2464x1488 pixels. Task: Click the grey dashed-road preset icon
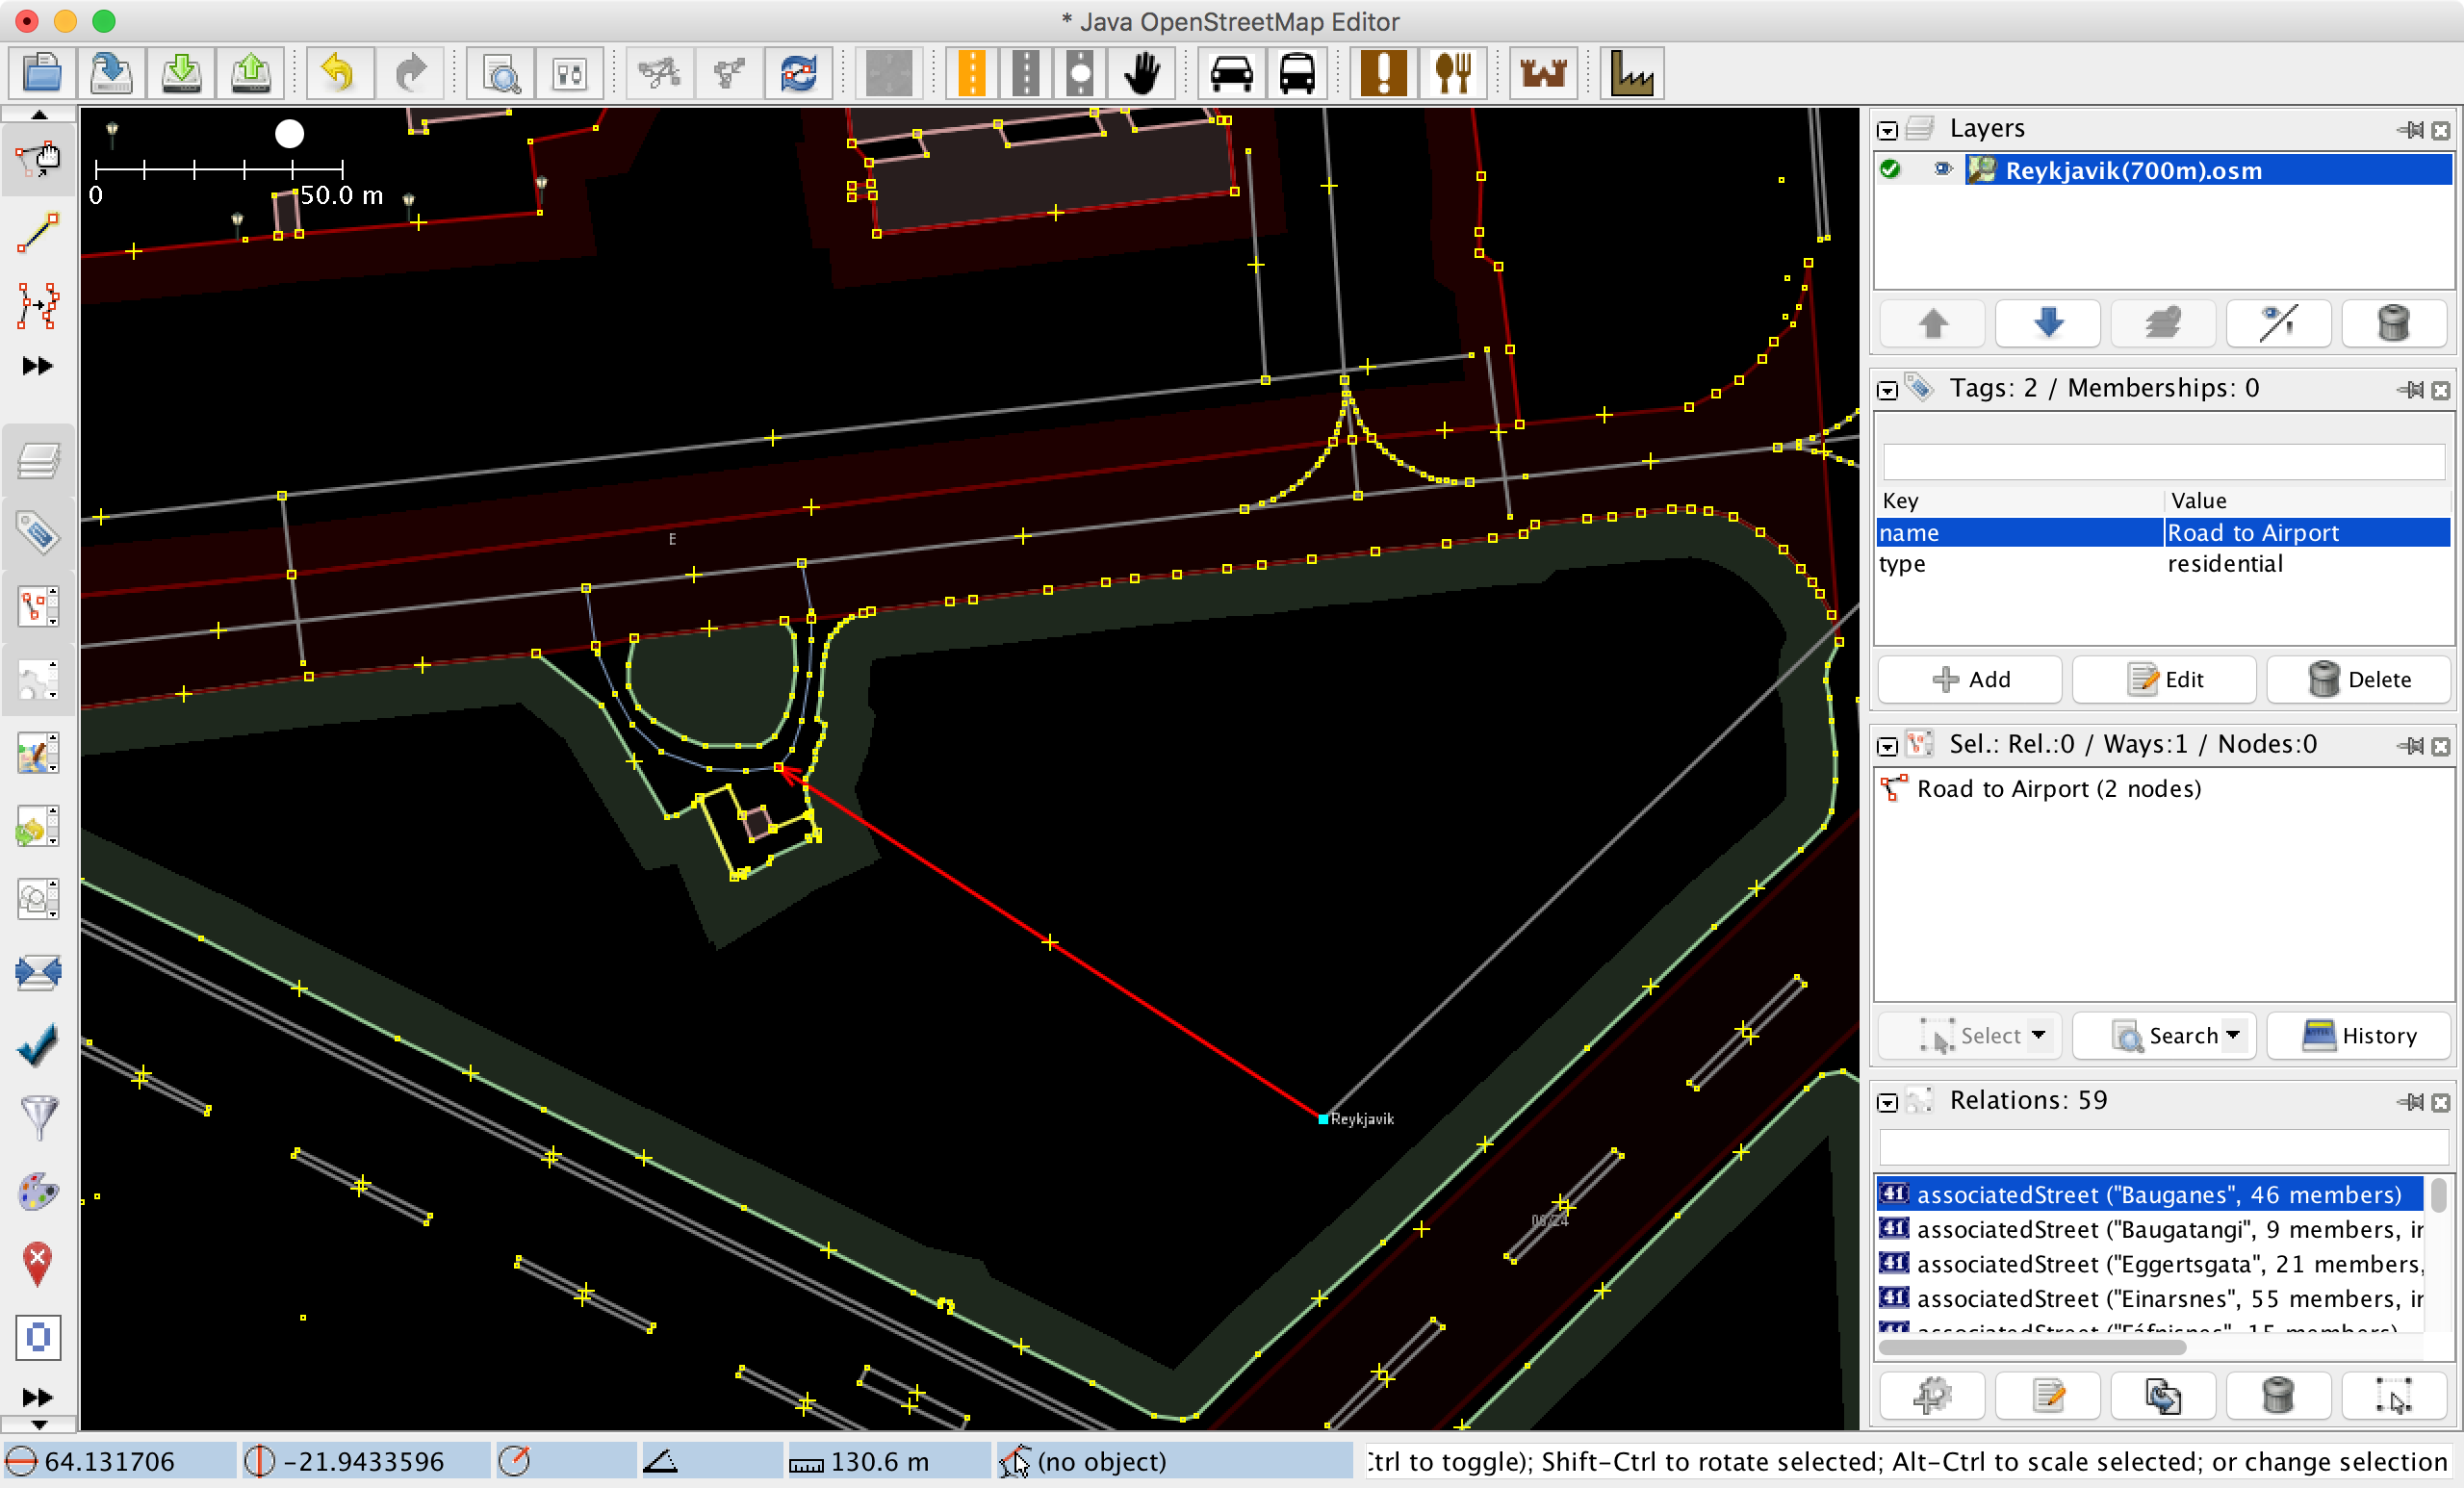pyautogui.click(x=1025, y=73)
